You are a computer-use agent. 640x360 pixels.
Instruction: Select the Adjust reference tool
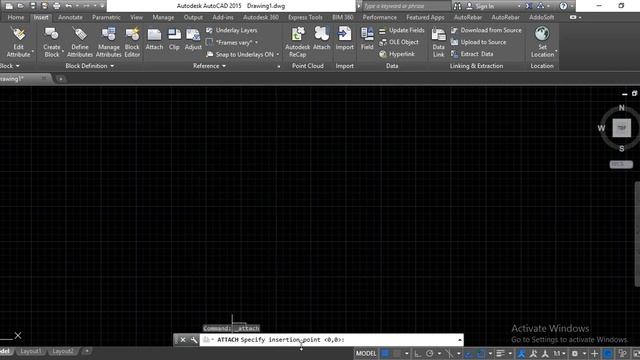pos(193,39)
